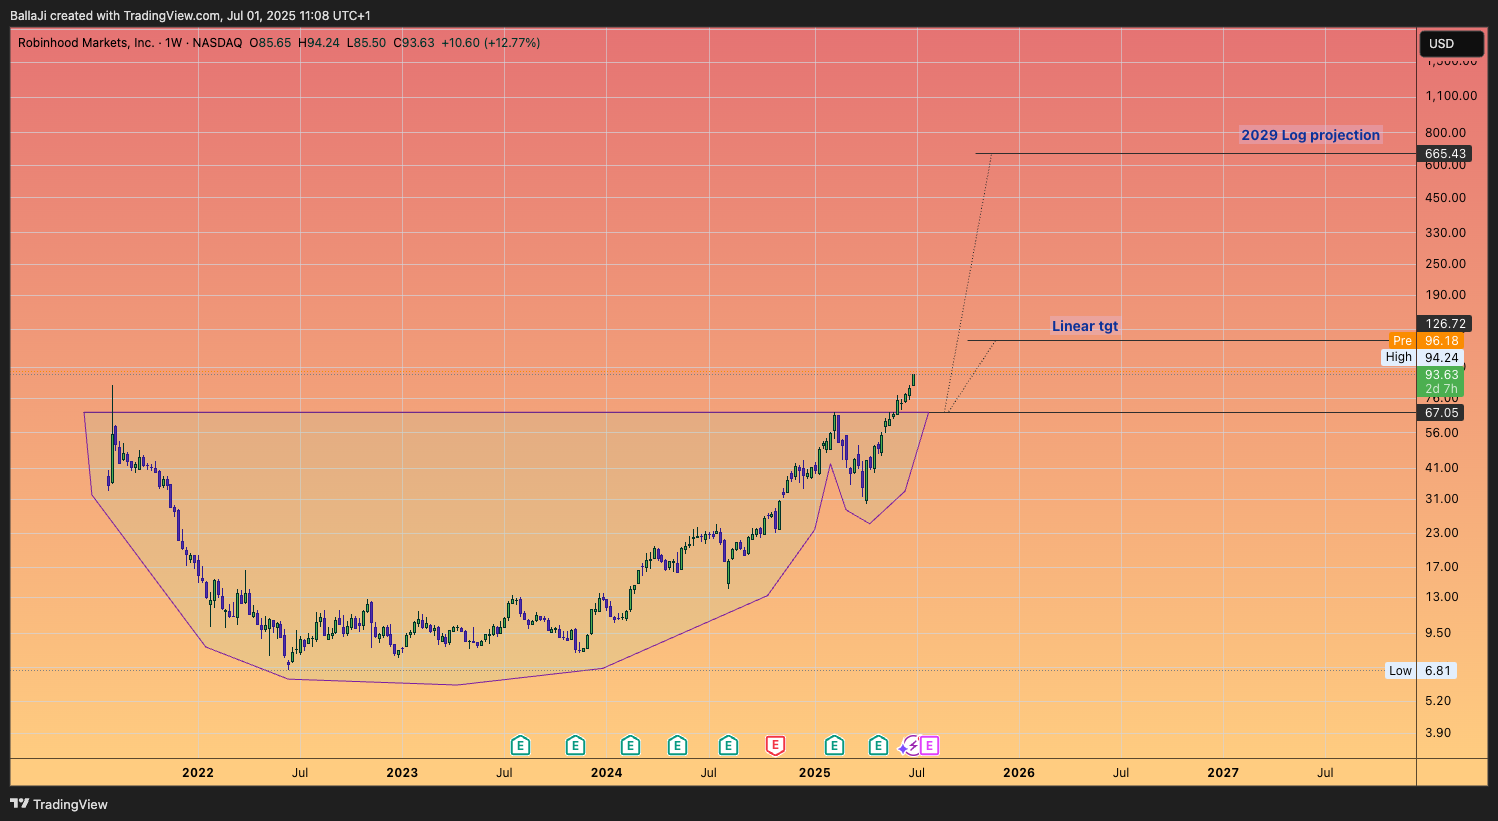Click the 2023 label on time axis
The height and width of the screenshot is (821, 1498).
[x=402, y=773]
